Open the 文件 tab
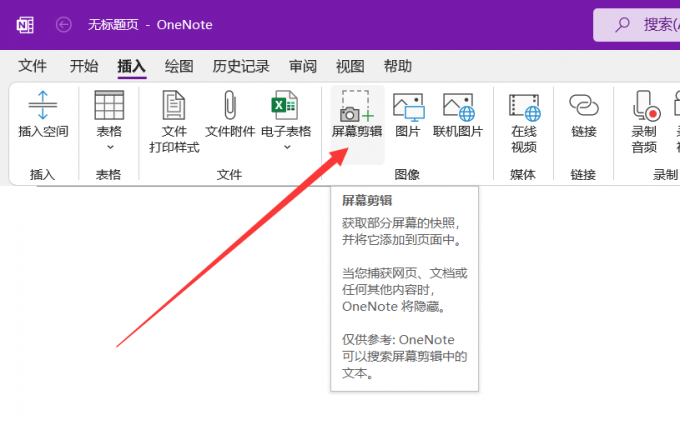This screenshot has width=680, height=440. click(x=33, y=66)
